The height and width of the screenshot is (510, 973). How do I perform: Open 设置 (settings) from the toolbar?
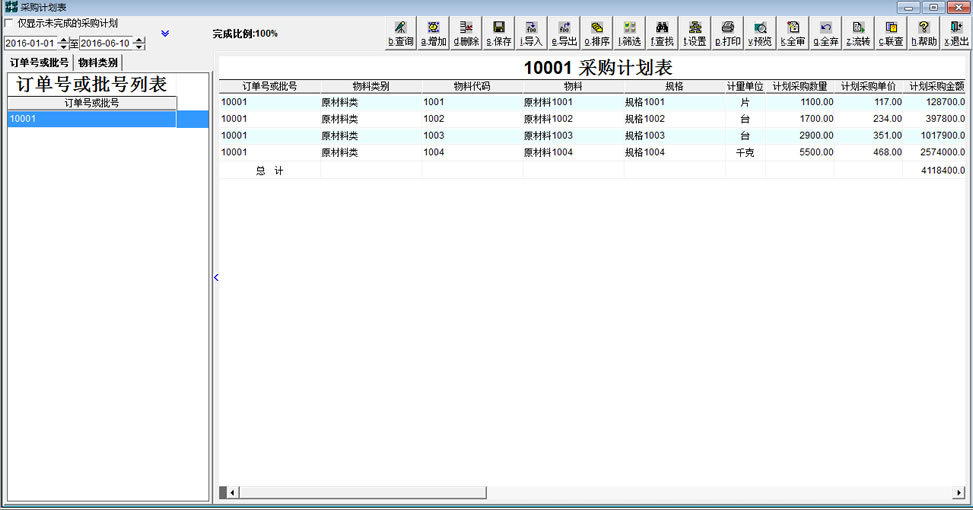click(x=694, y=34)
